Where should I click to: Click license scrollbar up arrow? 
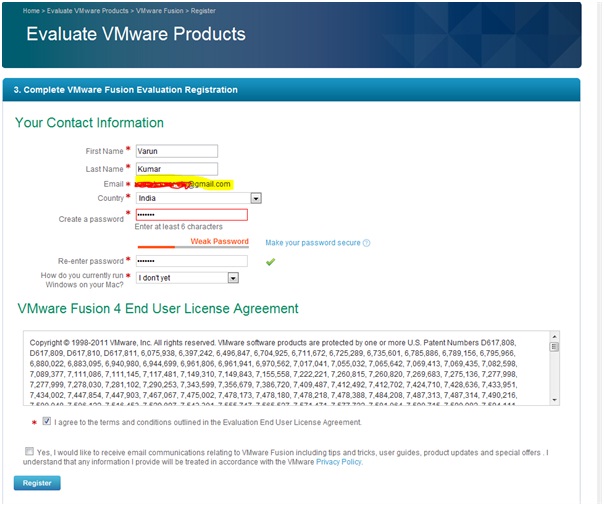point(554,337)
